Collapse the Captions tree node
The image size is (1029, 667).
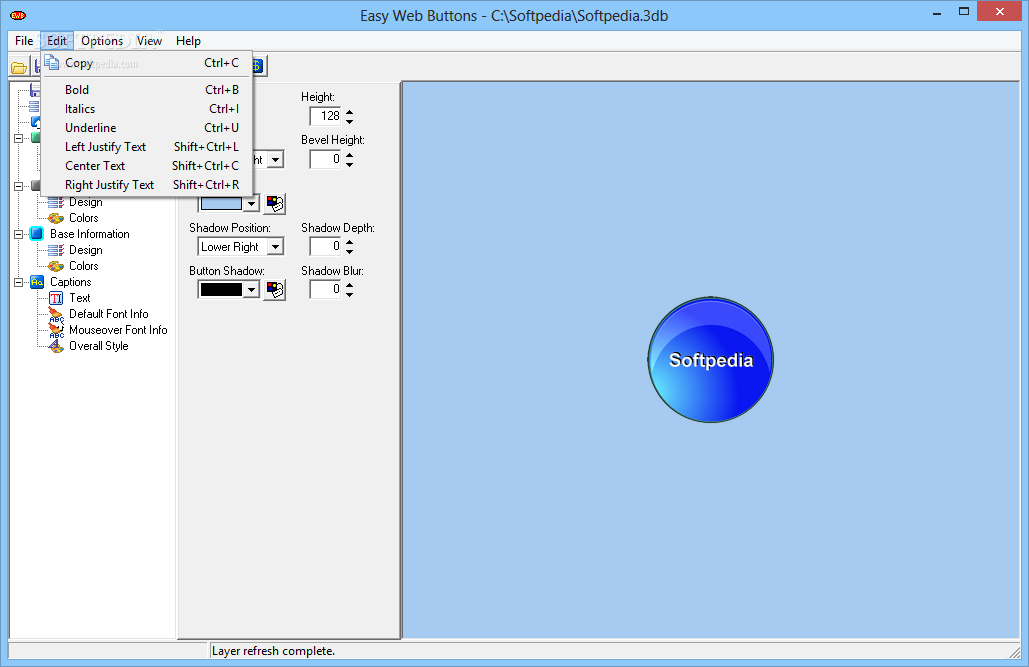18,282
